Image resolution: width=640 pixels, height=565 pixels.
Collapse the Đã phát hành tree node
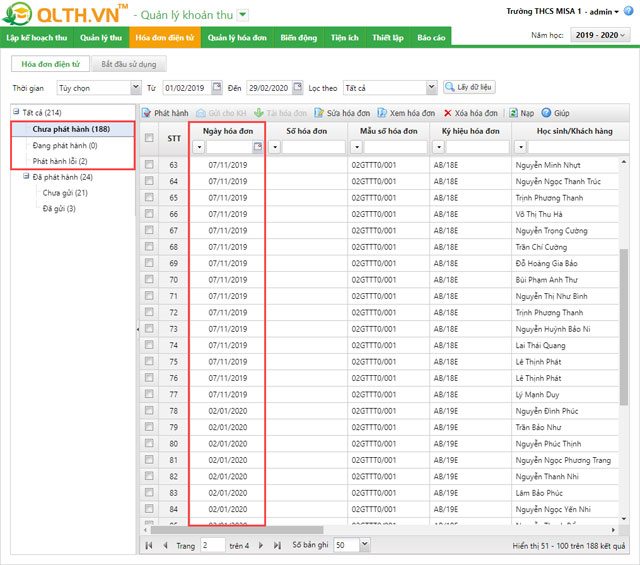(27, 177)
